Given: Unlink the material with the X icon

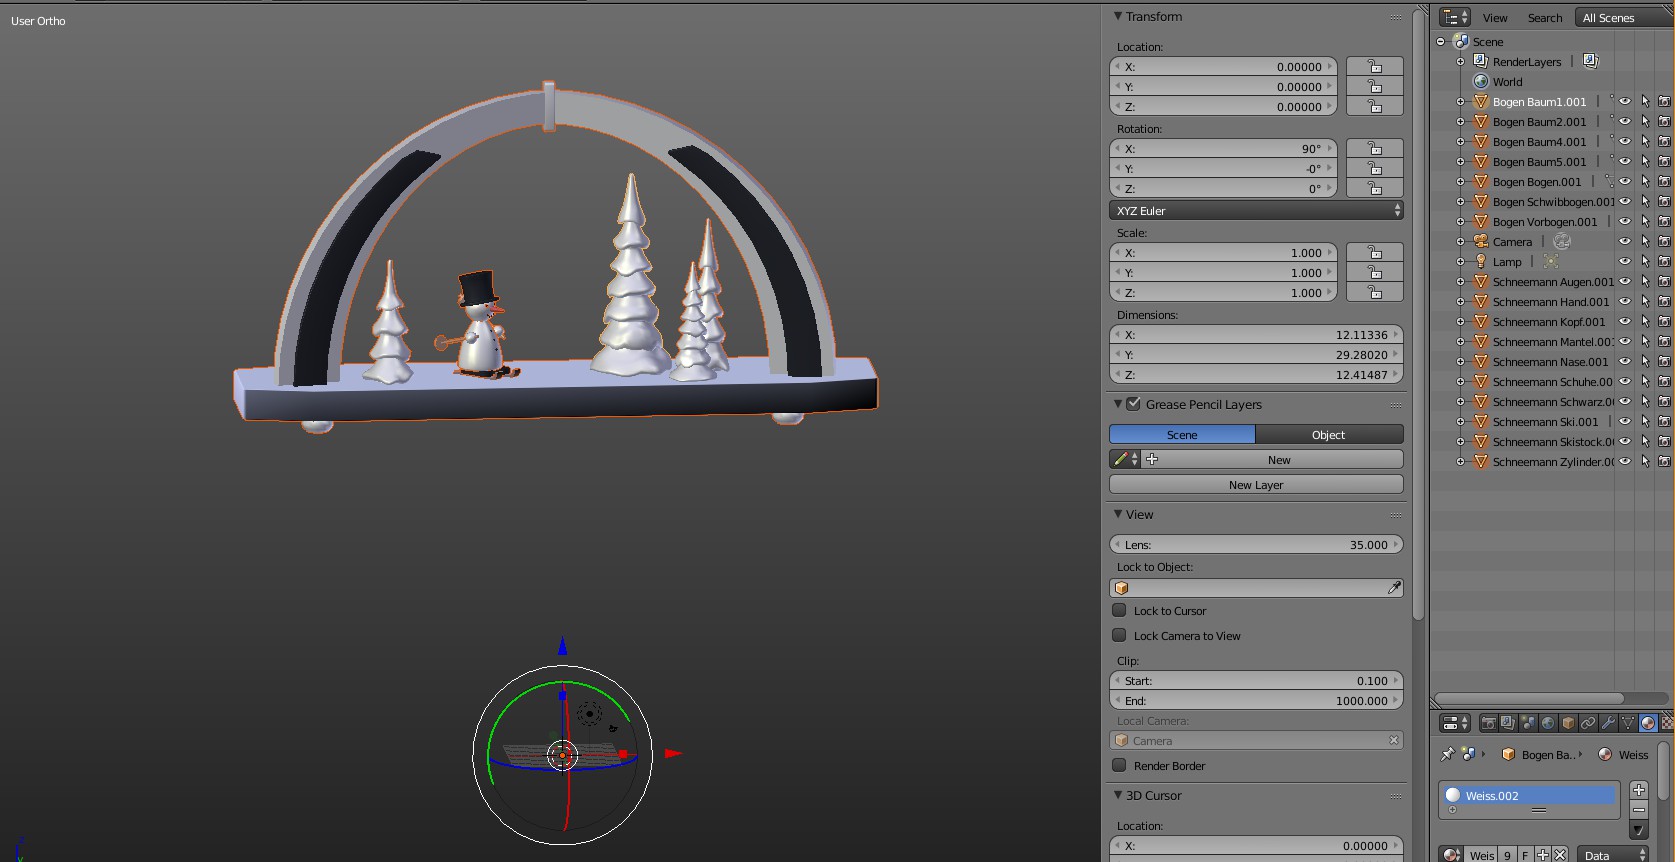Looking at the screenshot, I should coord(1559,855).
